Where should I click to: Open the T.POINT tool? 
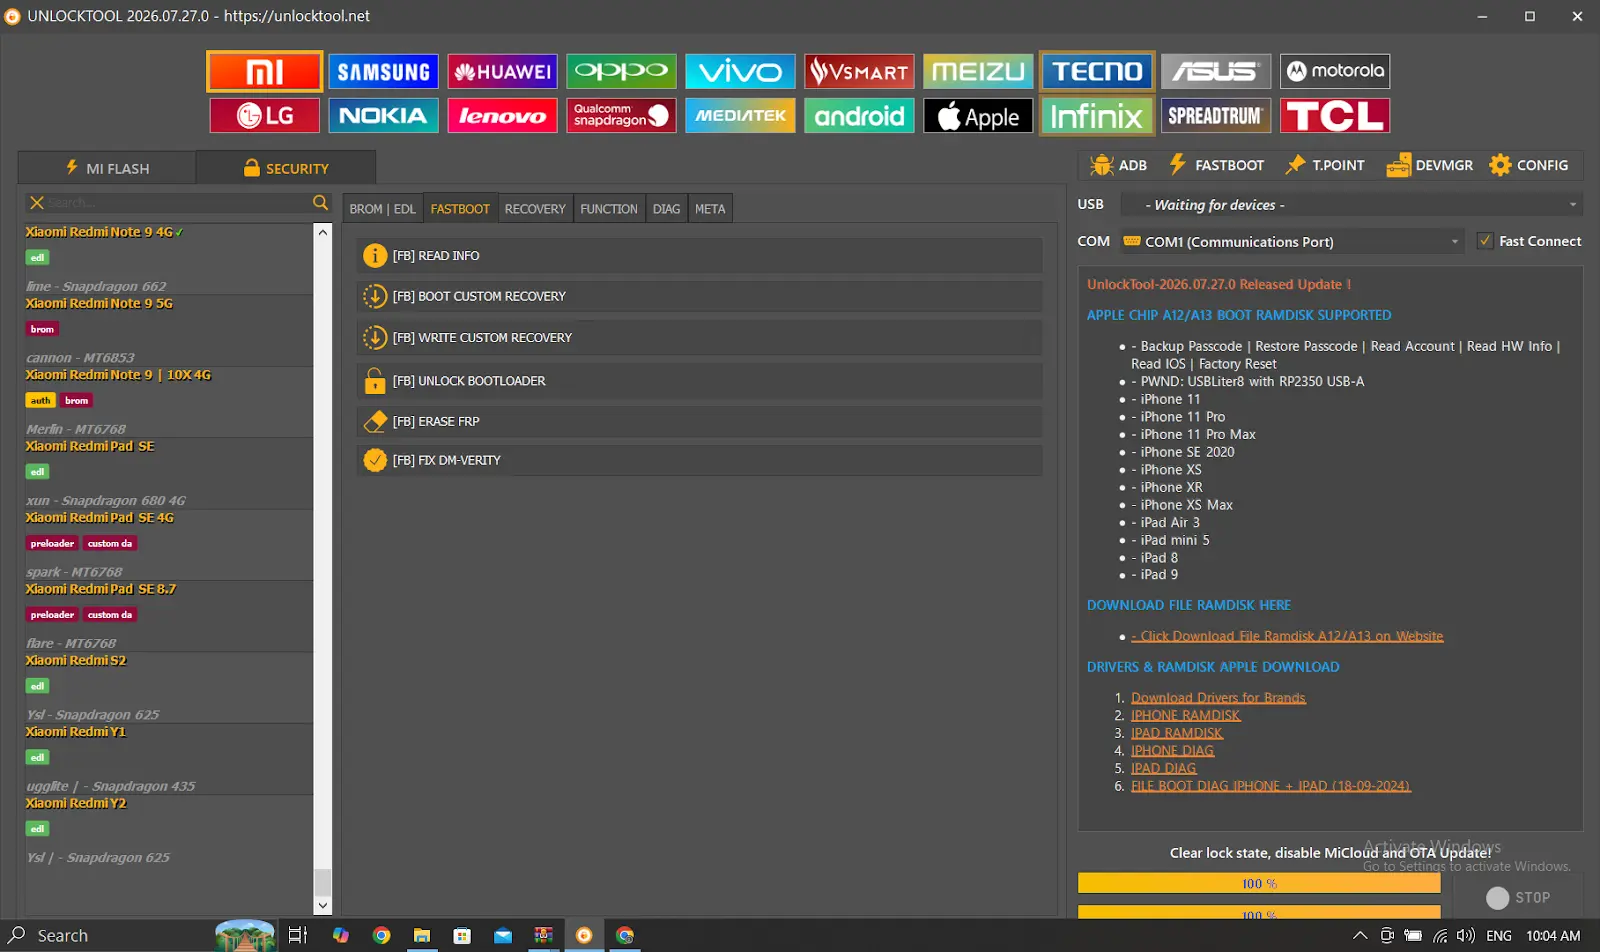pyautogui.click(x=1325, y=165)
